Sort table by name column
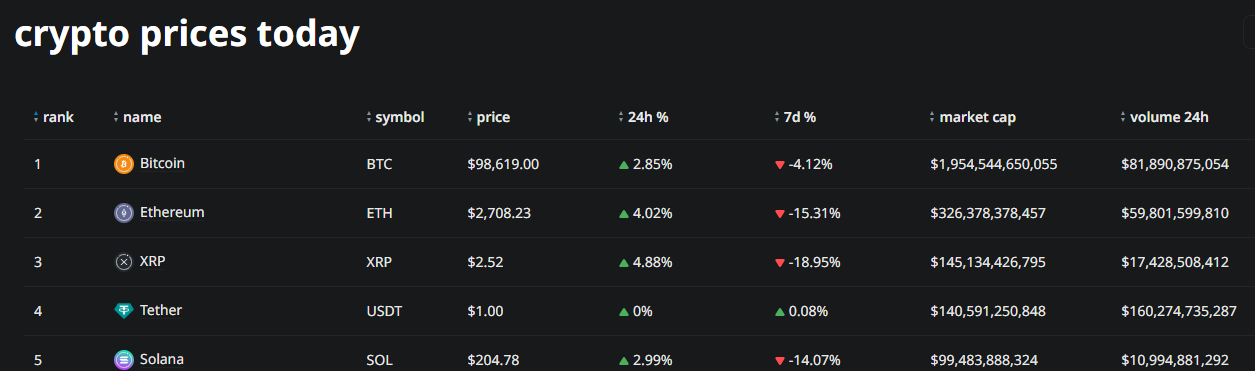This screenshot has width=1255, height=371. (x=137, y=117)
